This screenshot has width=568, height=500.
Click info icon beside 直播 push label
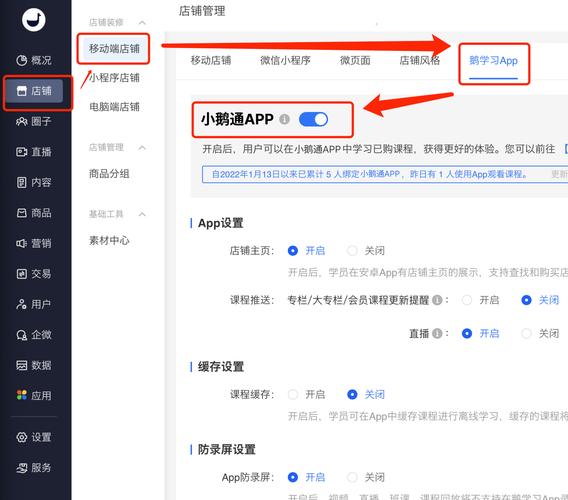(x=437, y=333)
